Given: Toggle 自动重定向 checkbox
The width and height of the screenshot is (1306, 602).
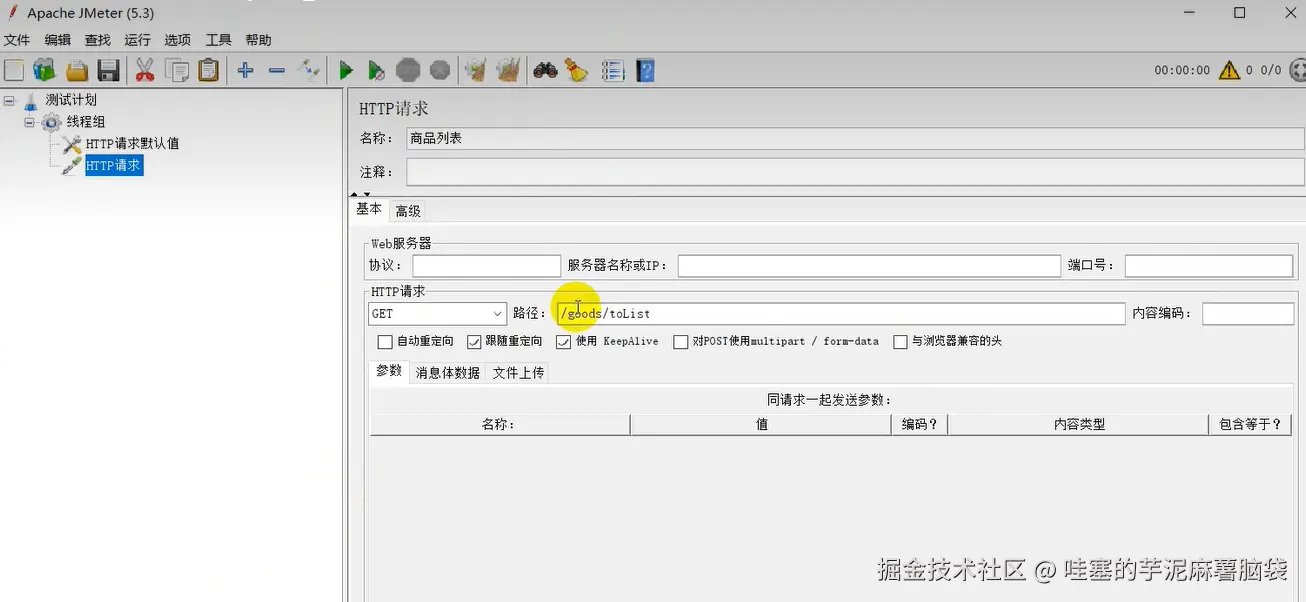Looking at the screenshot, I should point(385,342).
